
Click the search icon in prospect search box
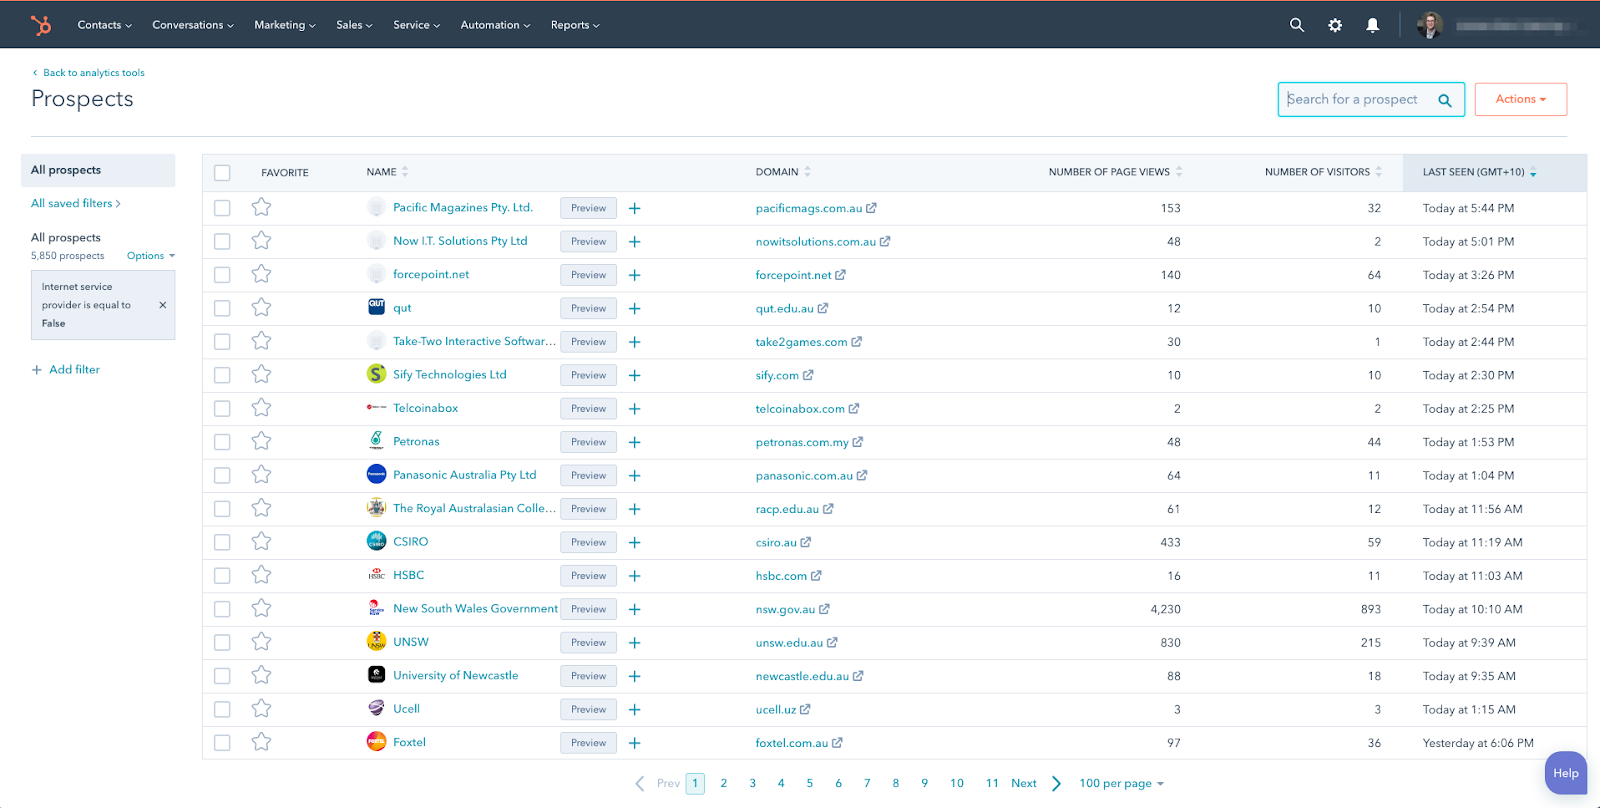click(1445, 100)
